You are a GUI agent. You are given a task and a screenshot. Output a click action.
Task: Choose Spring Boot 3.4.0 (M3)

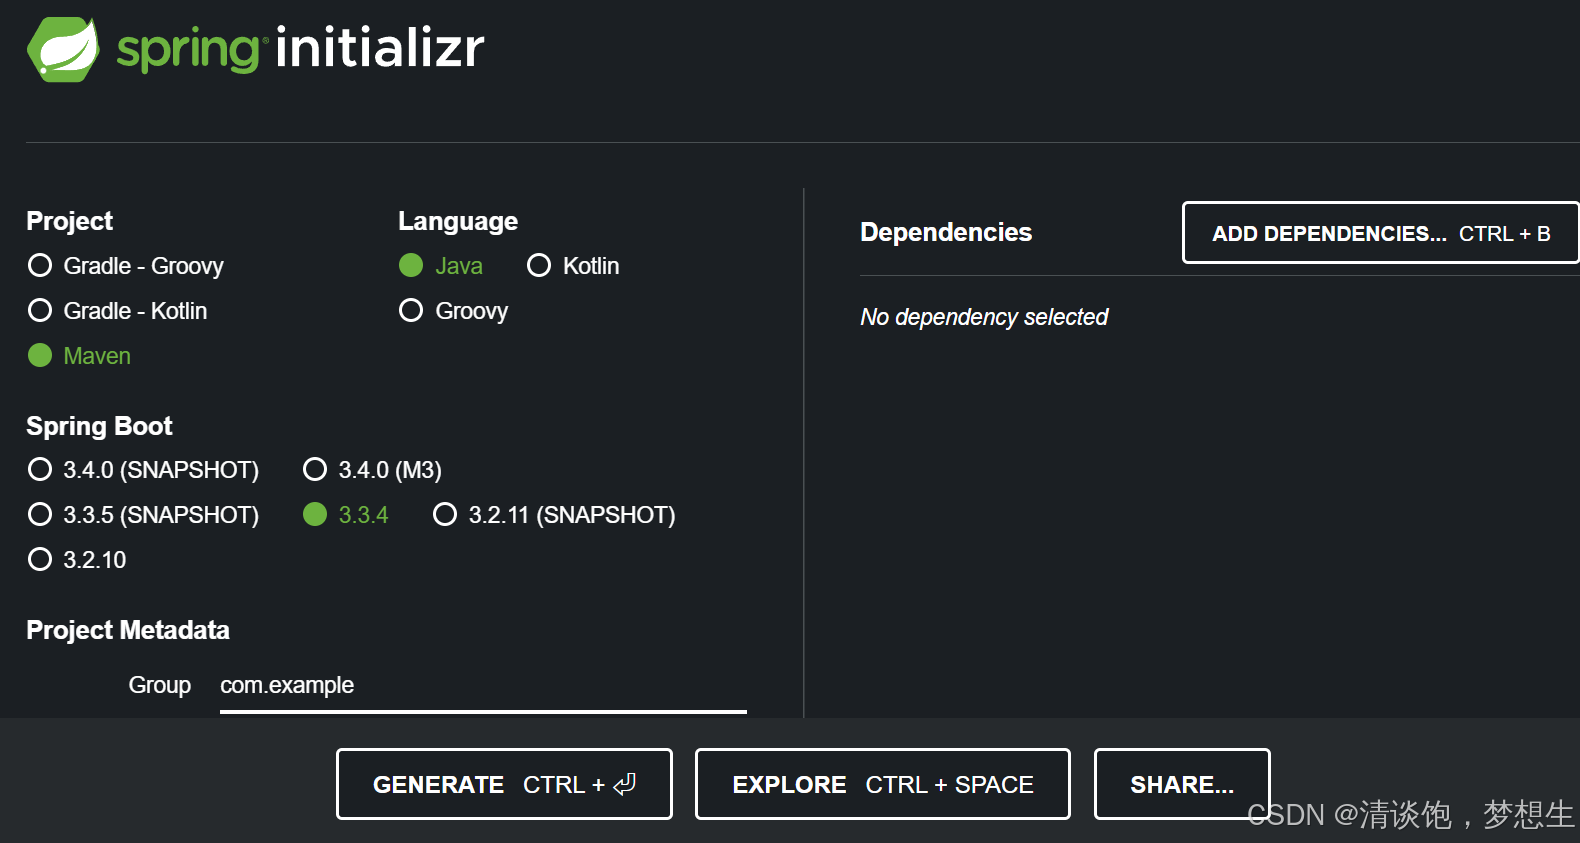(x=315, y=469)
